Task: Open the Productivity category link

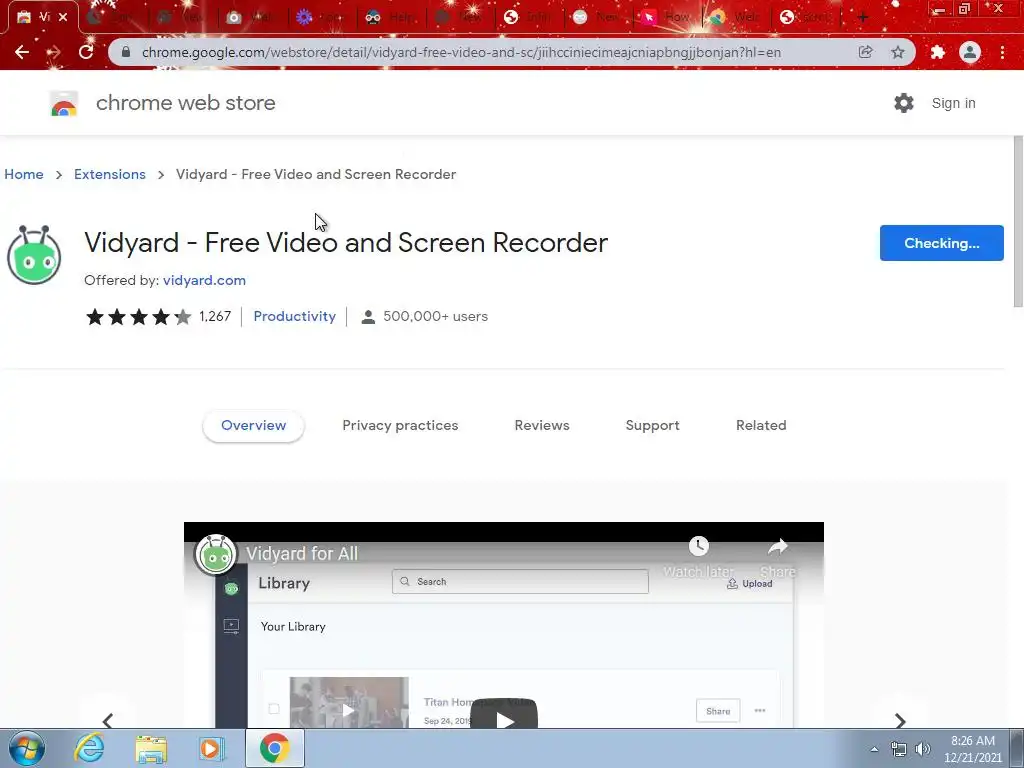Action: click(x=295, y=316)
